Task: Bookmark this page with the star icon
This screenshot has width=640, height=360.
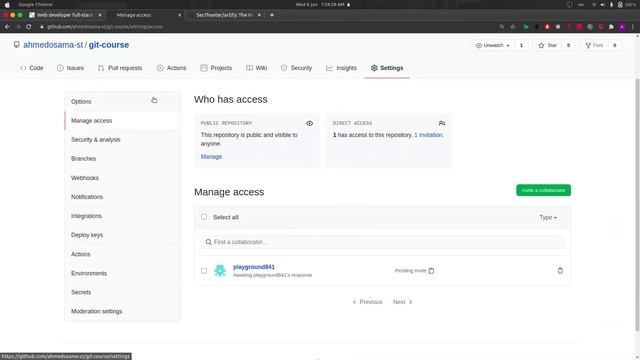Action: [513, 27]
